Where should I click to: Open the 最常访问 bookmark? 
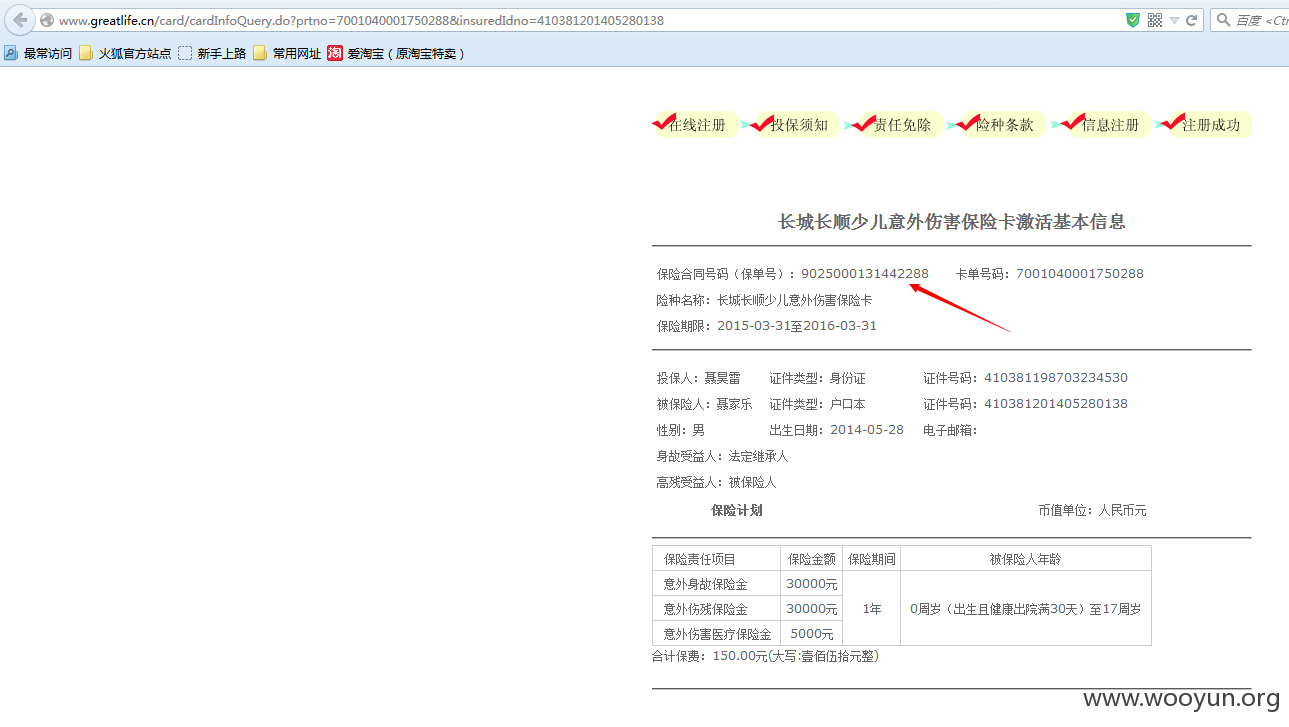(38, 54)
